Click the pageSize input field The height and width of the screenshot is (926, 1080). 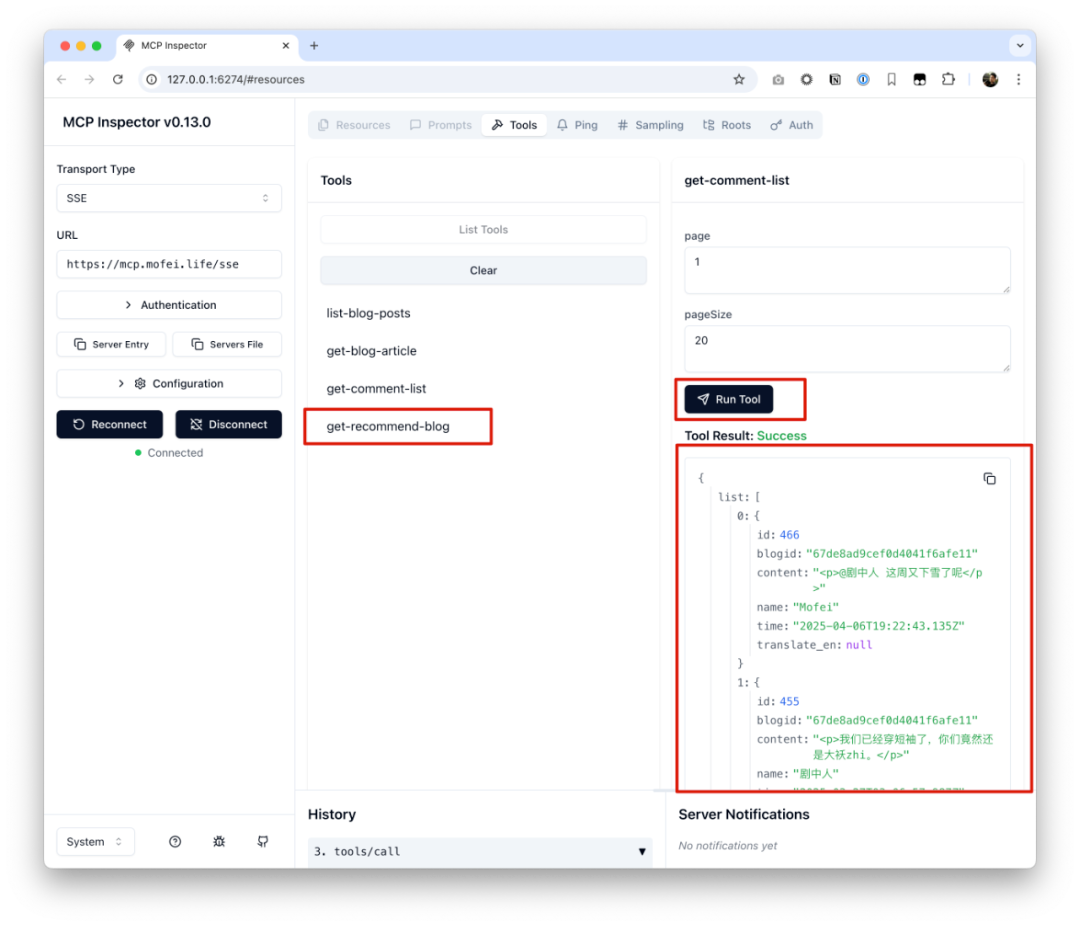(847, 348)
